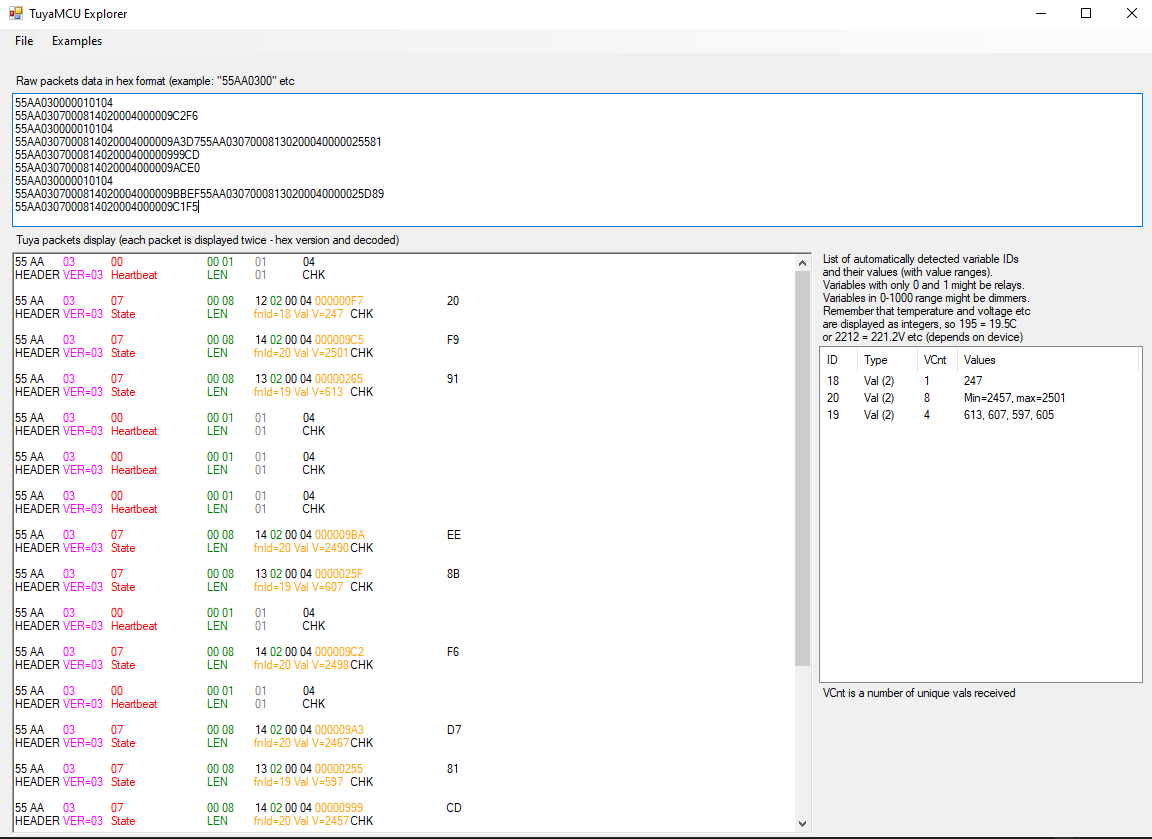Select the variable row with ID 18
1152x839 pixels.
[980, 381]
